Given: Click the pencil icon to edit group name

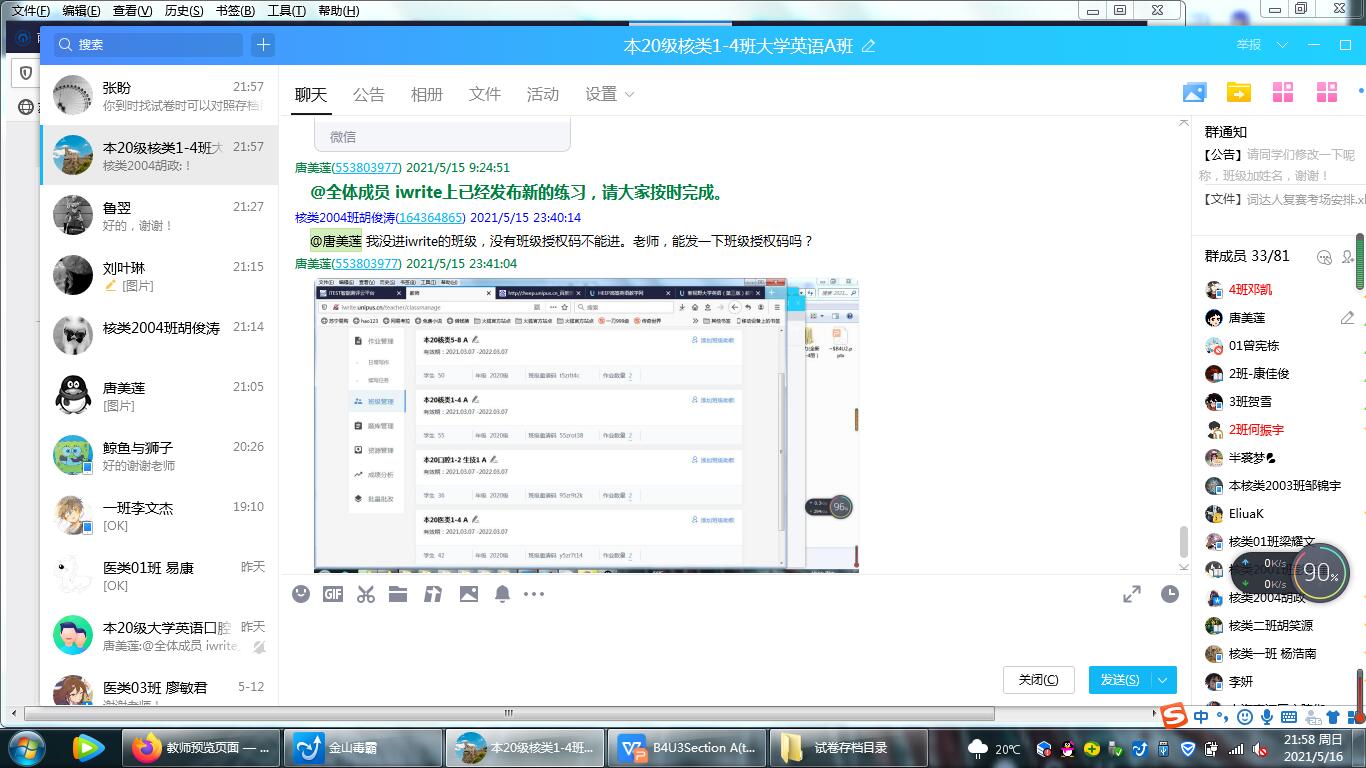Looking at the screenshot, I should (869, 46).
